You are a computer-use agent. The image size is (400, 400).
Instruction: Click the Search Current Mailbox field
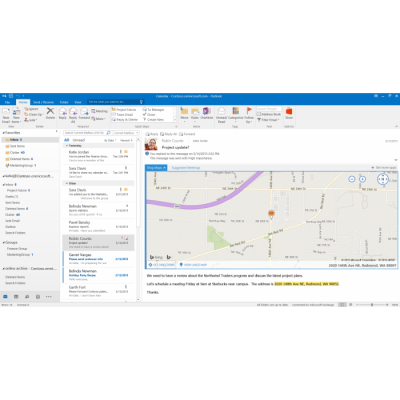point(87,133)
